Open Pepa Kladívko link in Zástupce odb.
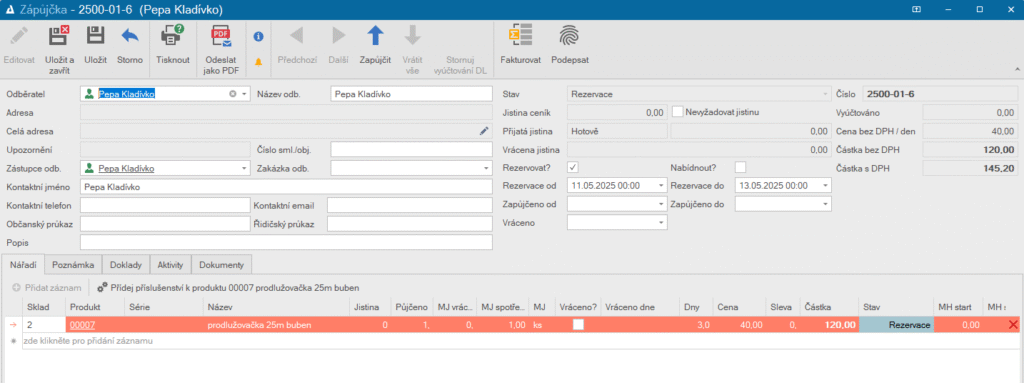Image resolution: width=1024 pixels, height=383 pixels. click(x=126, y=169)
